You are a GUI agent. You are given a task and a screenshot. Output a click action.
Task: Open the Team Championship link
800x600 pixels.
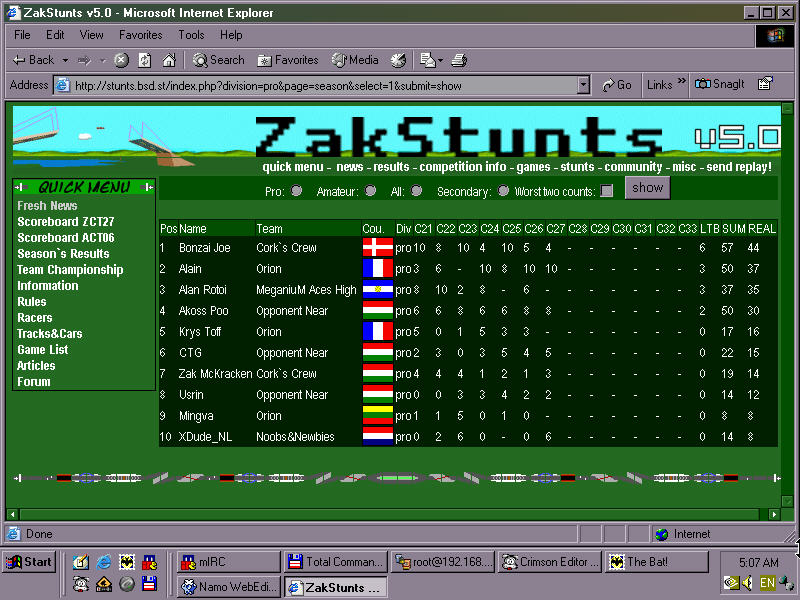70,270
